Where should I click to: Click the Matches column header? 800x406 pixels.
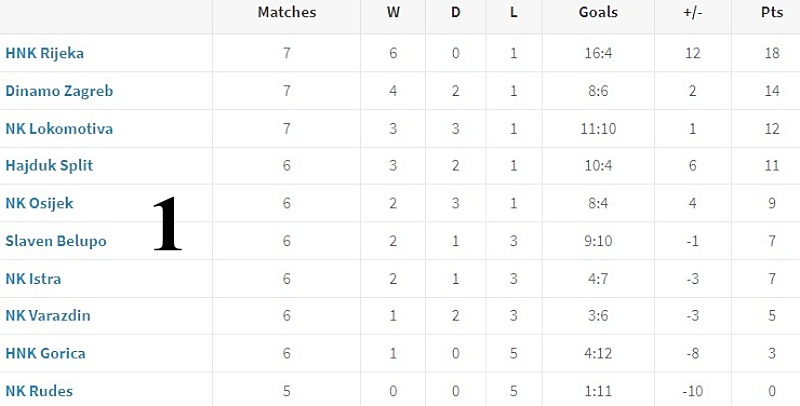coord(287,12)
